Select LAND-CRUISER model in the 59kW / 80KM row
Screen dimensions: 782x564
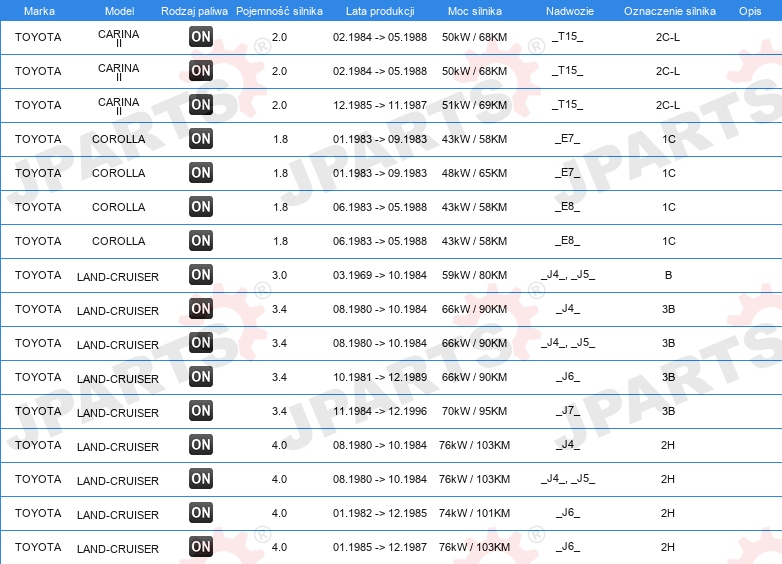pos(118,277)
